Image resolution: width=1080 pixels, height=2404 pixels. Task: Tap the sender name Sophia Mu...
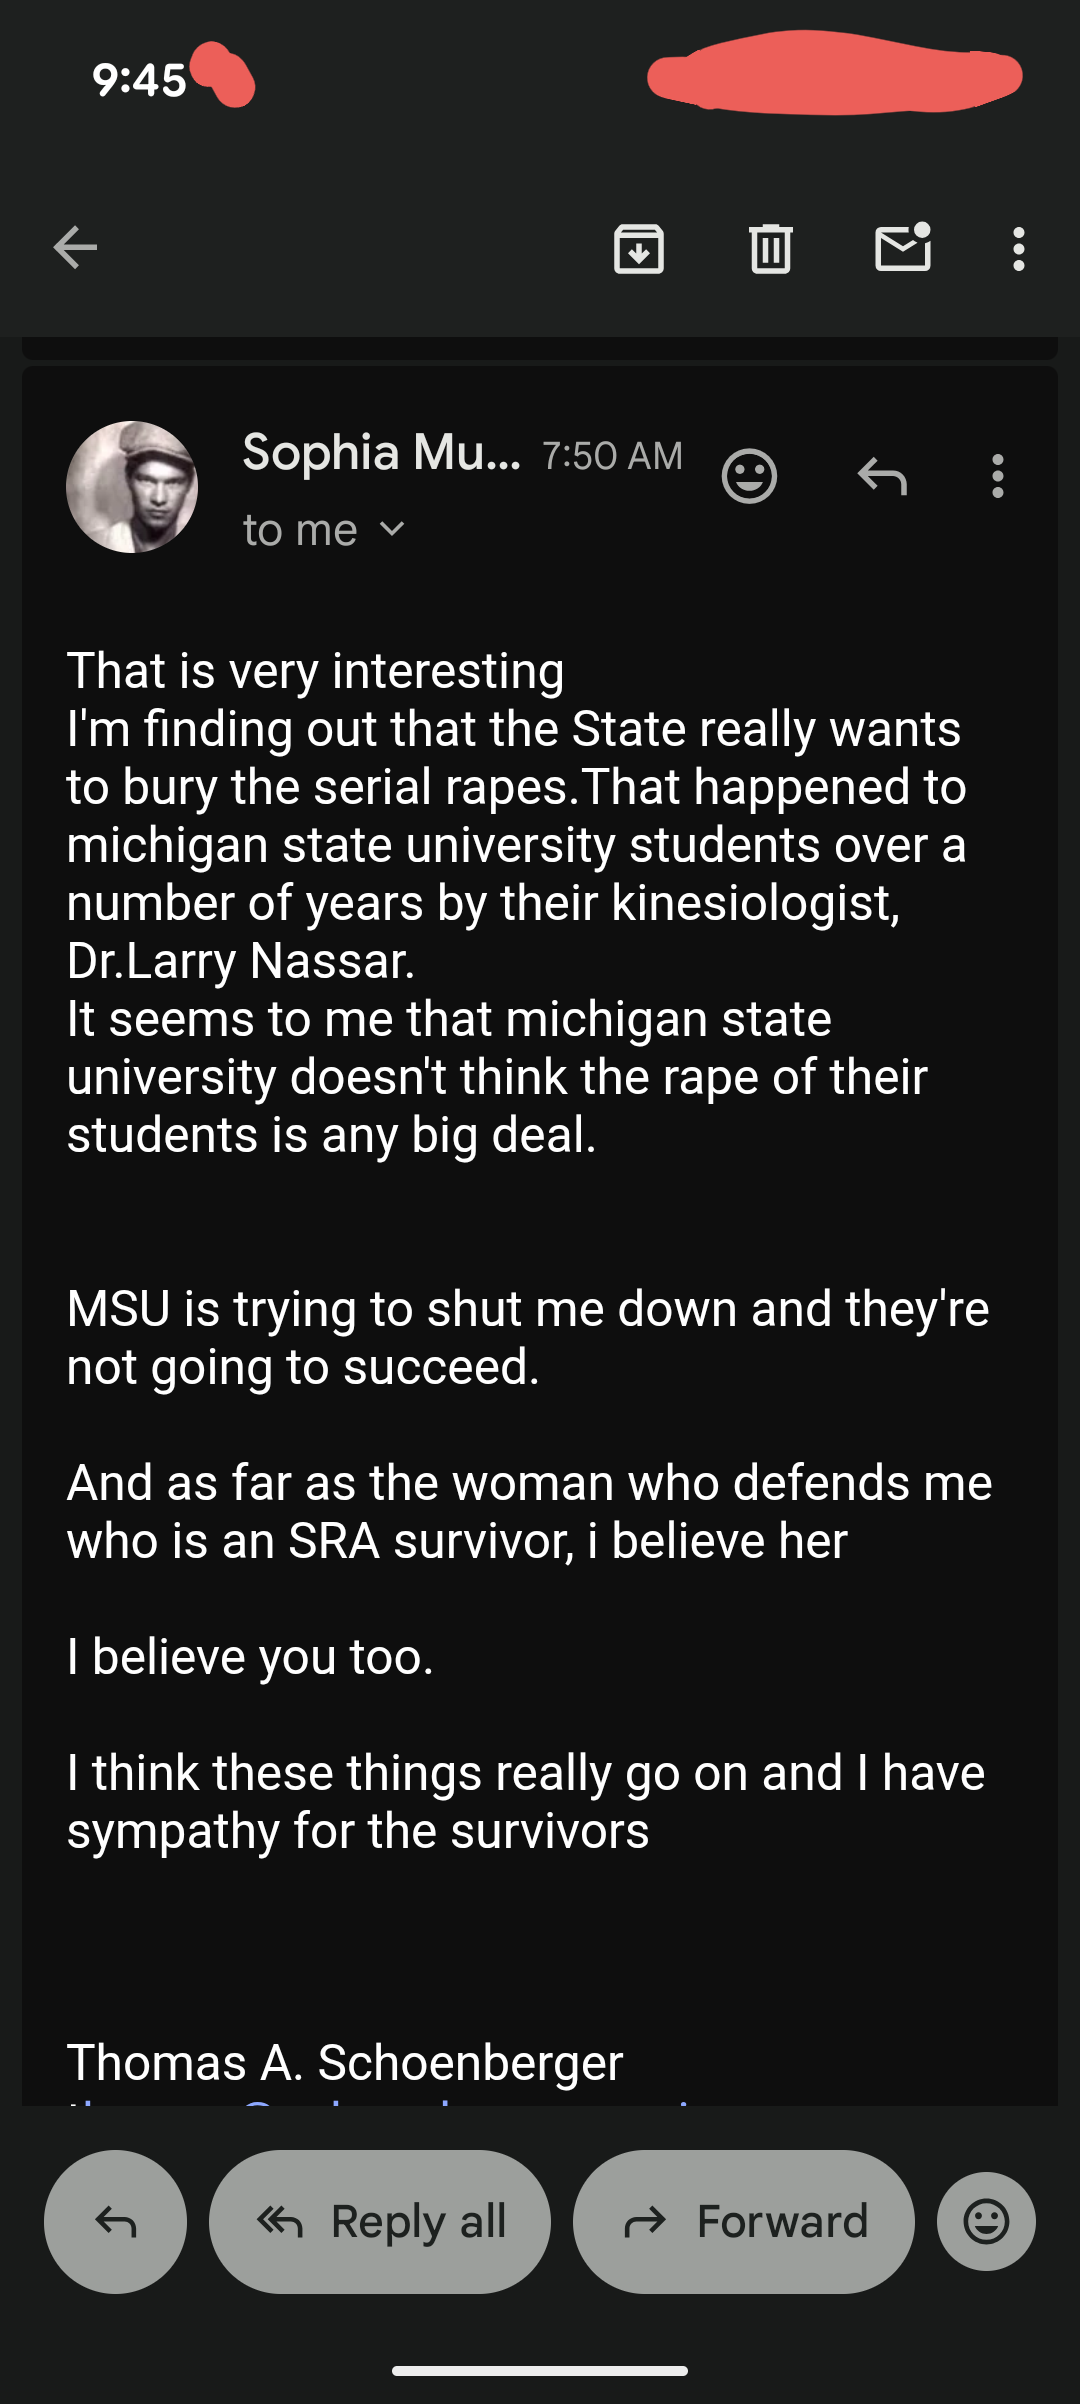point(381,453)
